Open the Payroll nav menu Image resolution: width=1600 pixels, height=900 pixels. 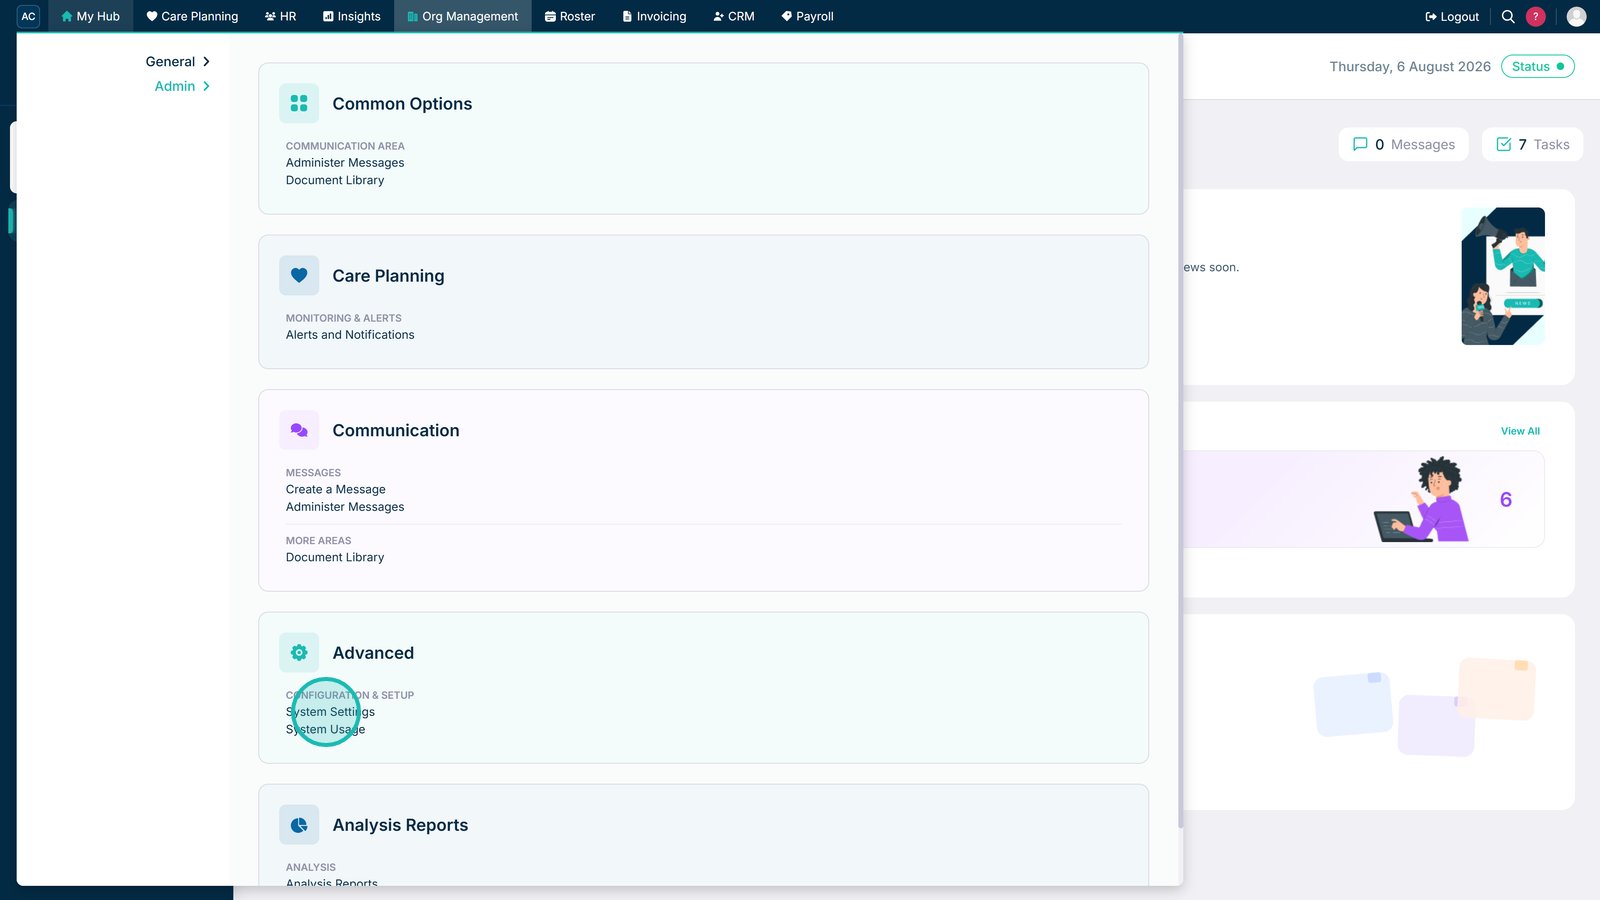coord(808,16)
